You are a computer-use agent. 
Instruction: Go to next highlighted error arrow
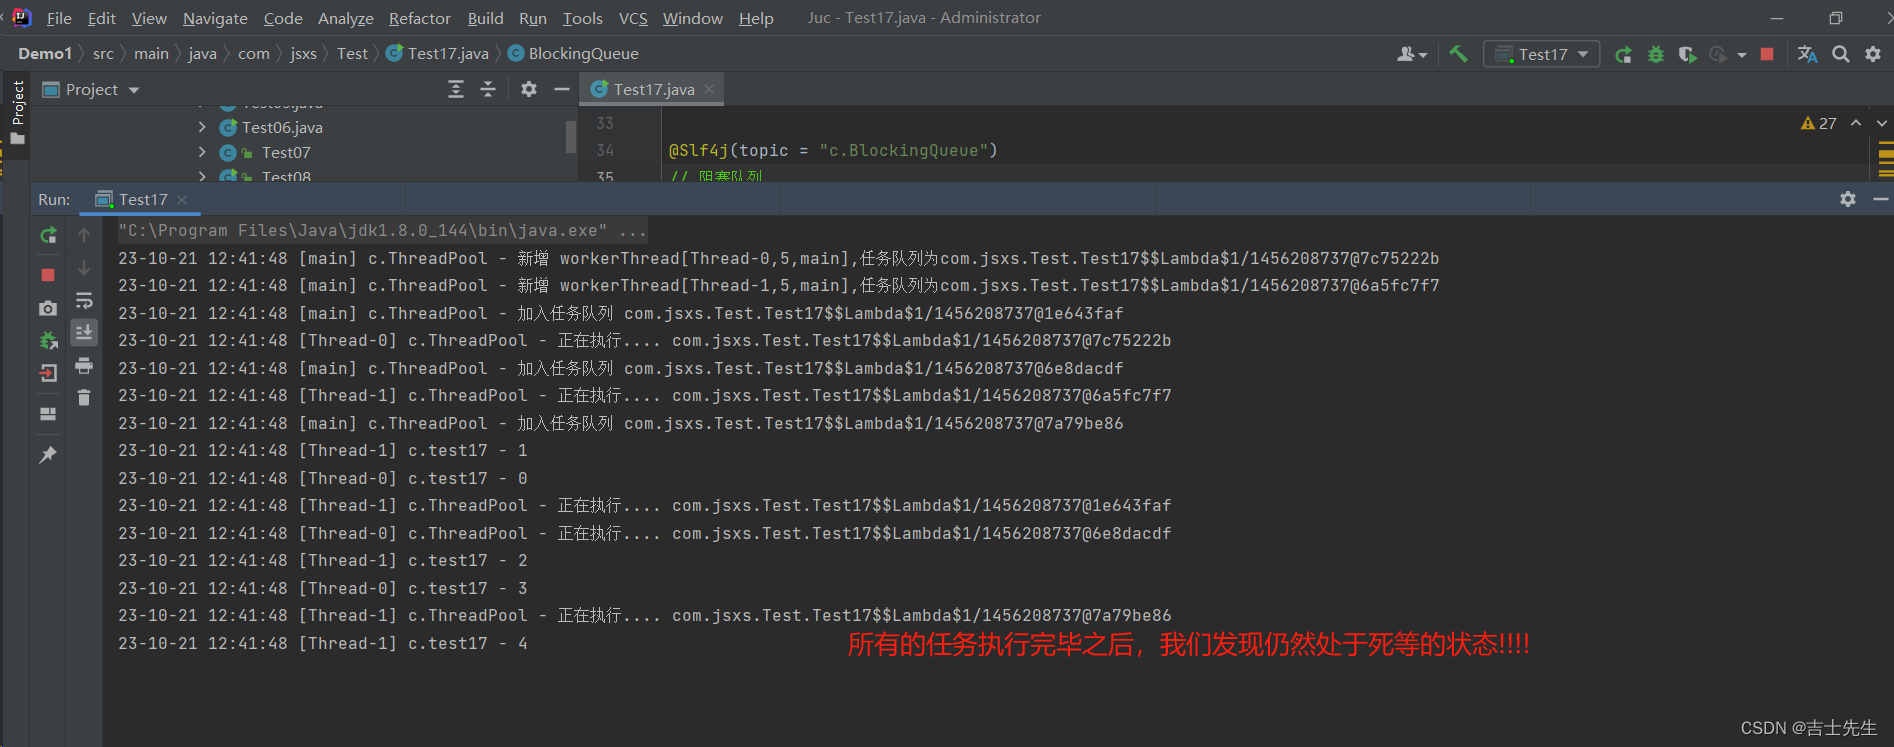[1881, 123]
